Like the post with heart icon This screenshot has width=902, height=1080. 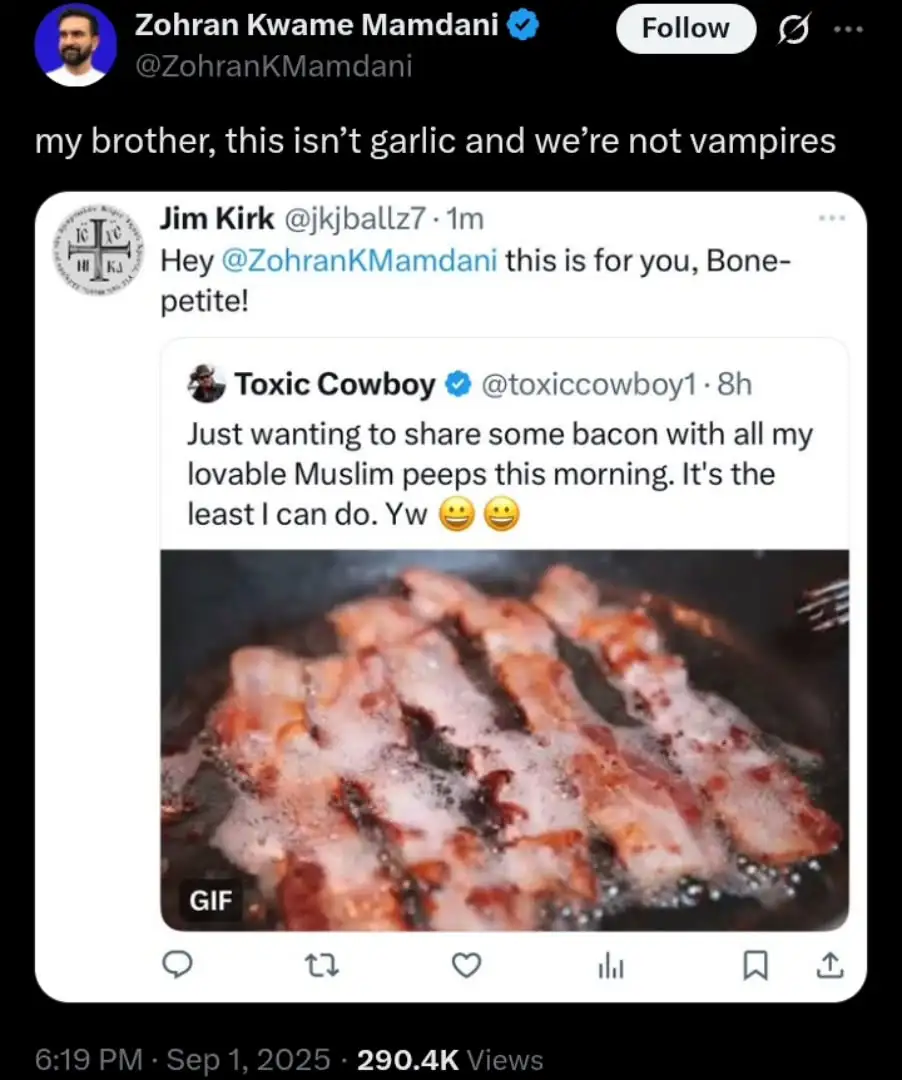coord(466,964)
